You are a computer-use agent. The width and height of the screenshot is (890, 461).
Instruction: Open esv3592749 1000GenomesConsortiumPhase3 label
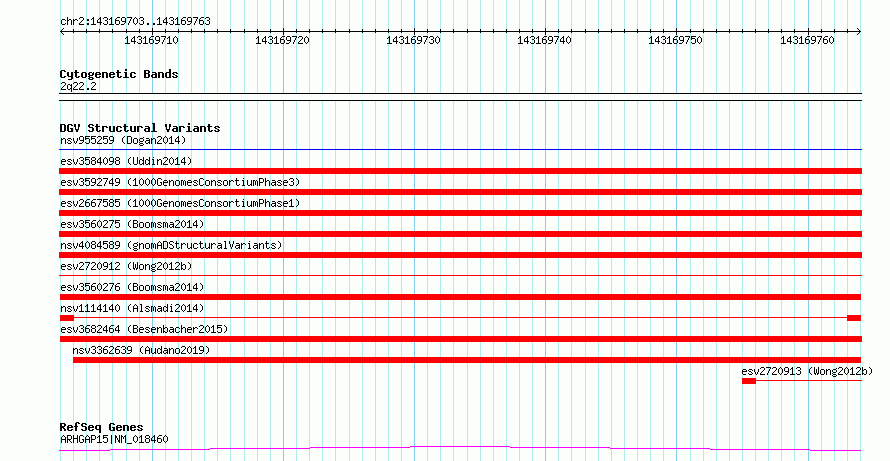point(180,182)
